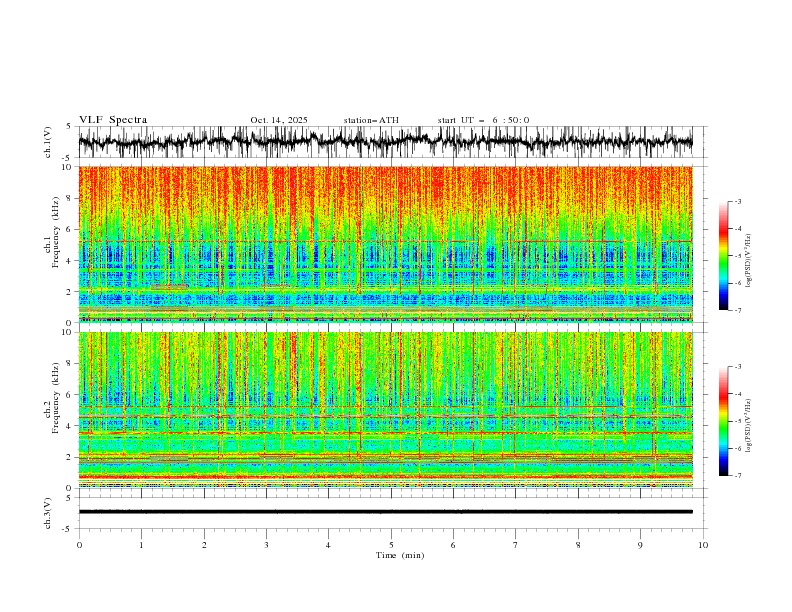
Task: Click the ch.2 '6' kHz tick label
Action: point(69,395)
